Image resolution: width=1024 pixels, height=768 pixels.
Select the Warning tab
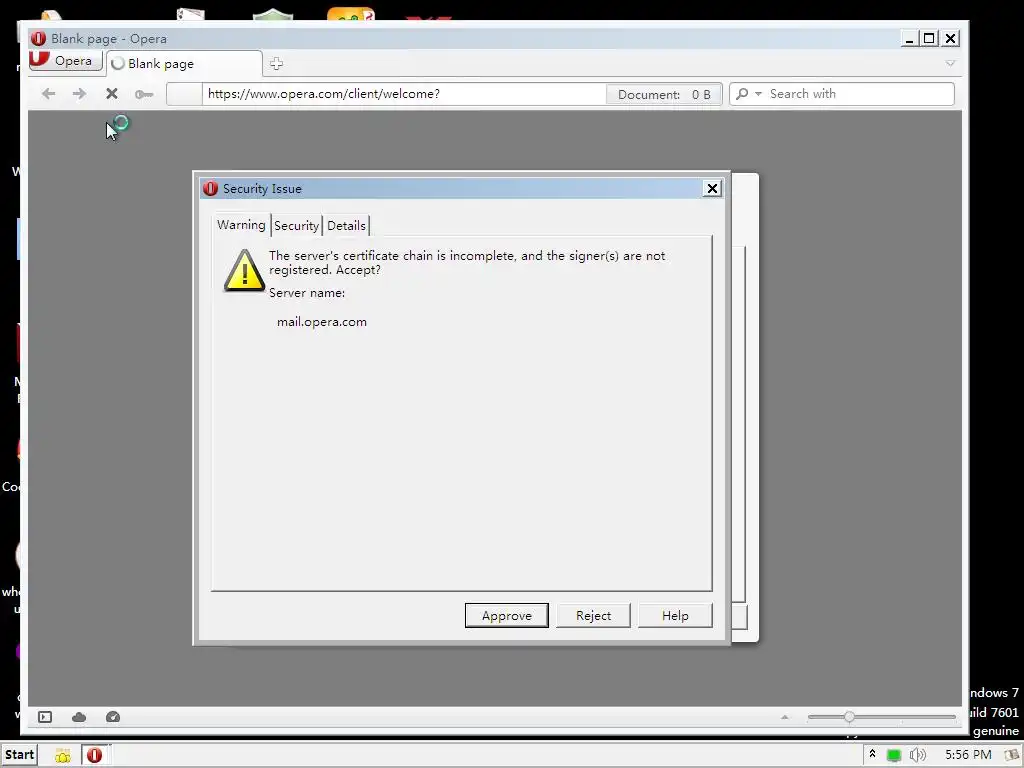241,225
